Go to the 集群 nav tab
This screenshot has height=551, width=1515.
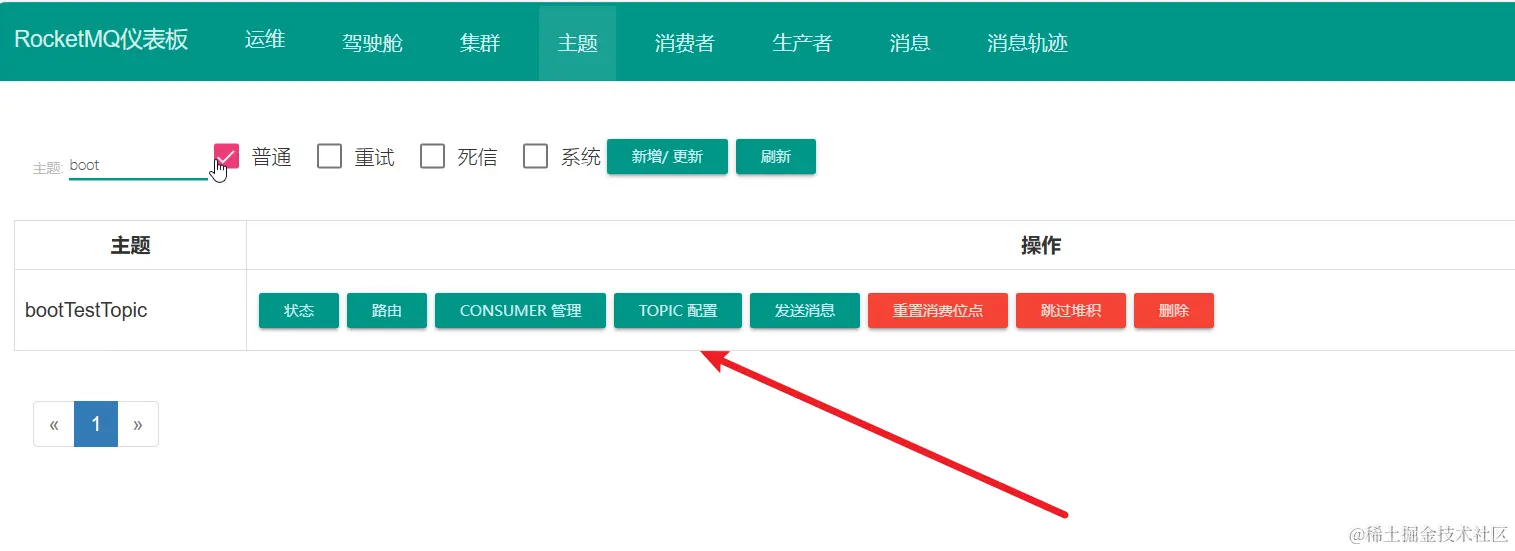click(x=480, y=43)
